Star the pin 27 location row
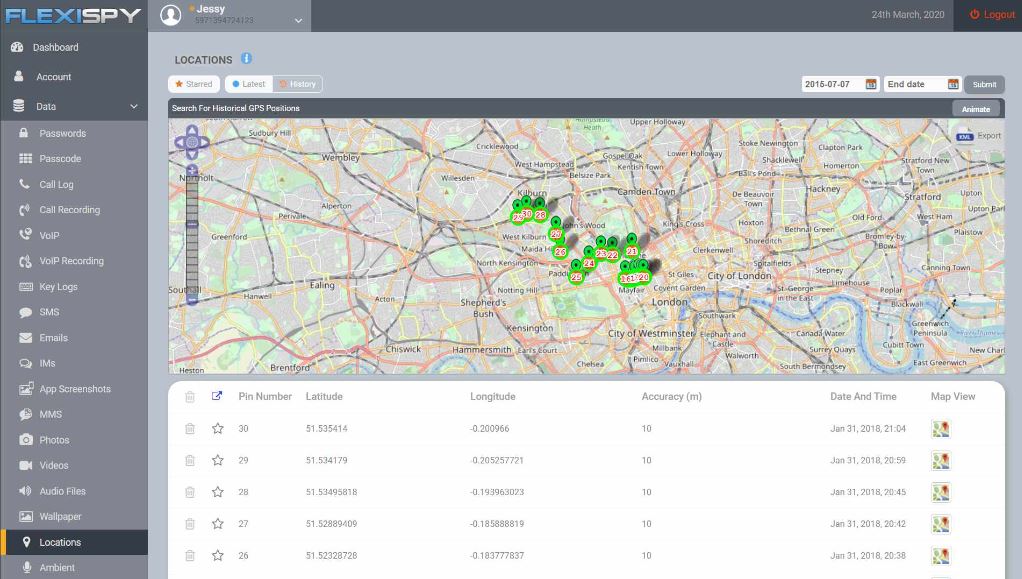 218,524
